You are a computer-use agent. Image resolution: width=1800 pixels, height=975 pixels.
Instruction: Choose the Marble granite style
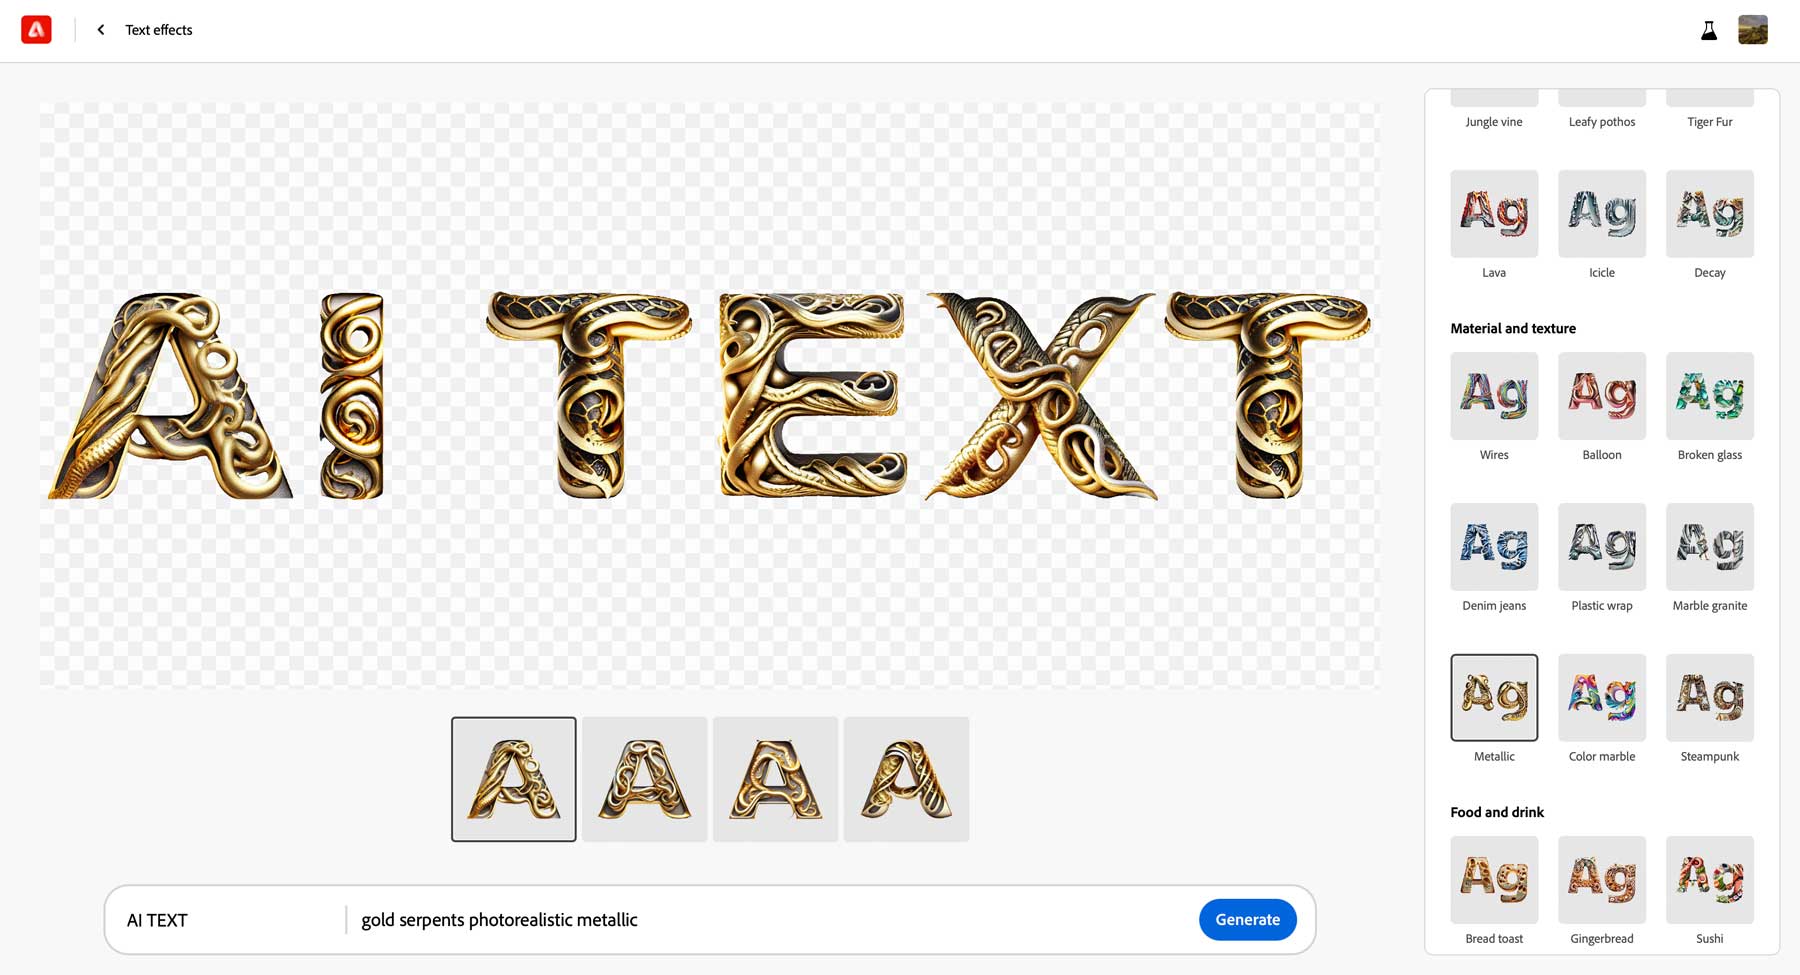tap(1709, 547)
